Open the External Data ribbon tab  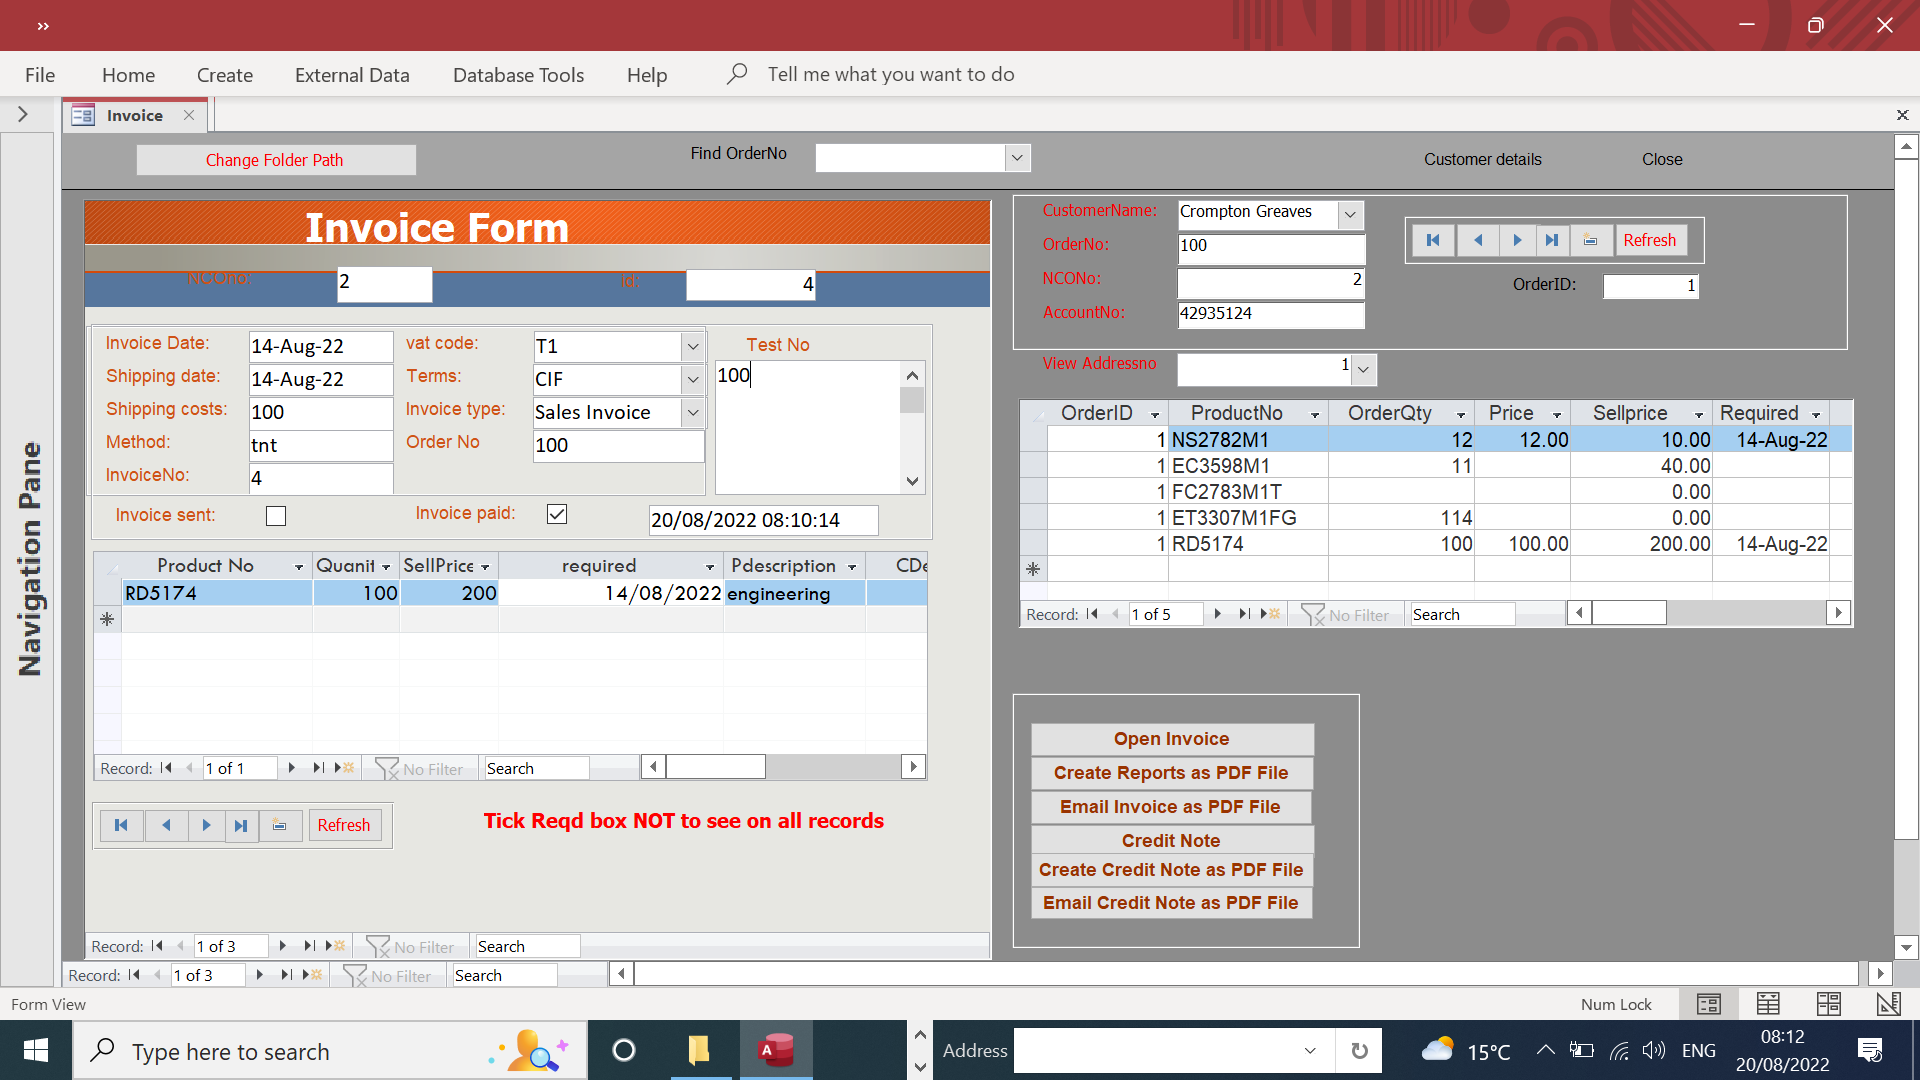pos(352,75)
